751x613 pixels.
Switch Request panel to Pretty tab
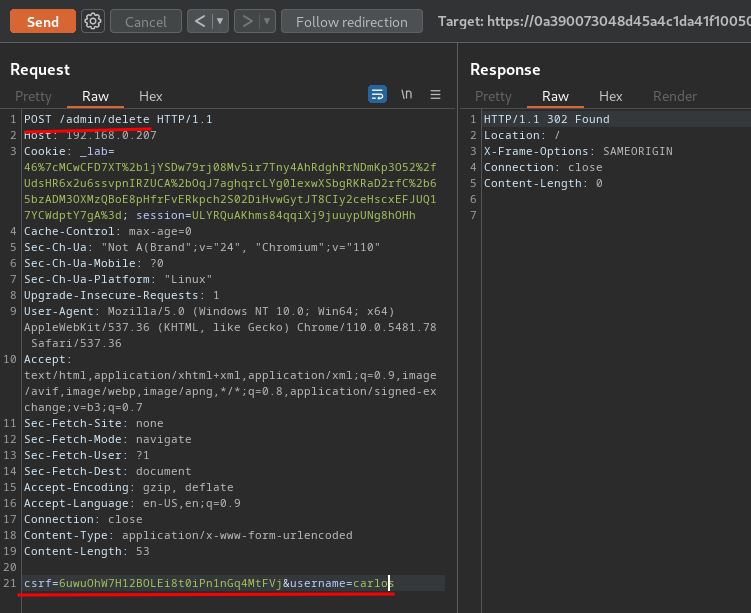tap(33, 96)
